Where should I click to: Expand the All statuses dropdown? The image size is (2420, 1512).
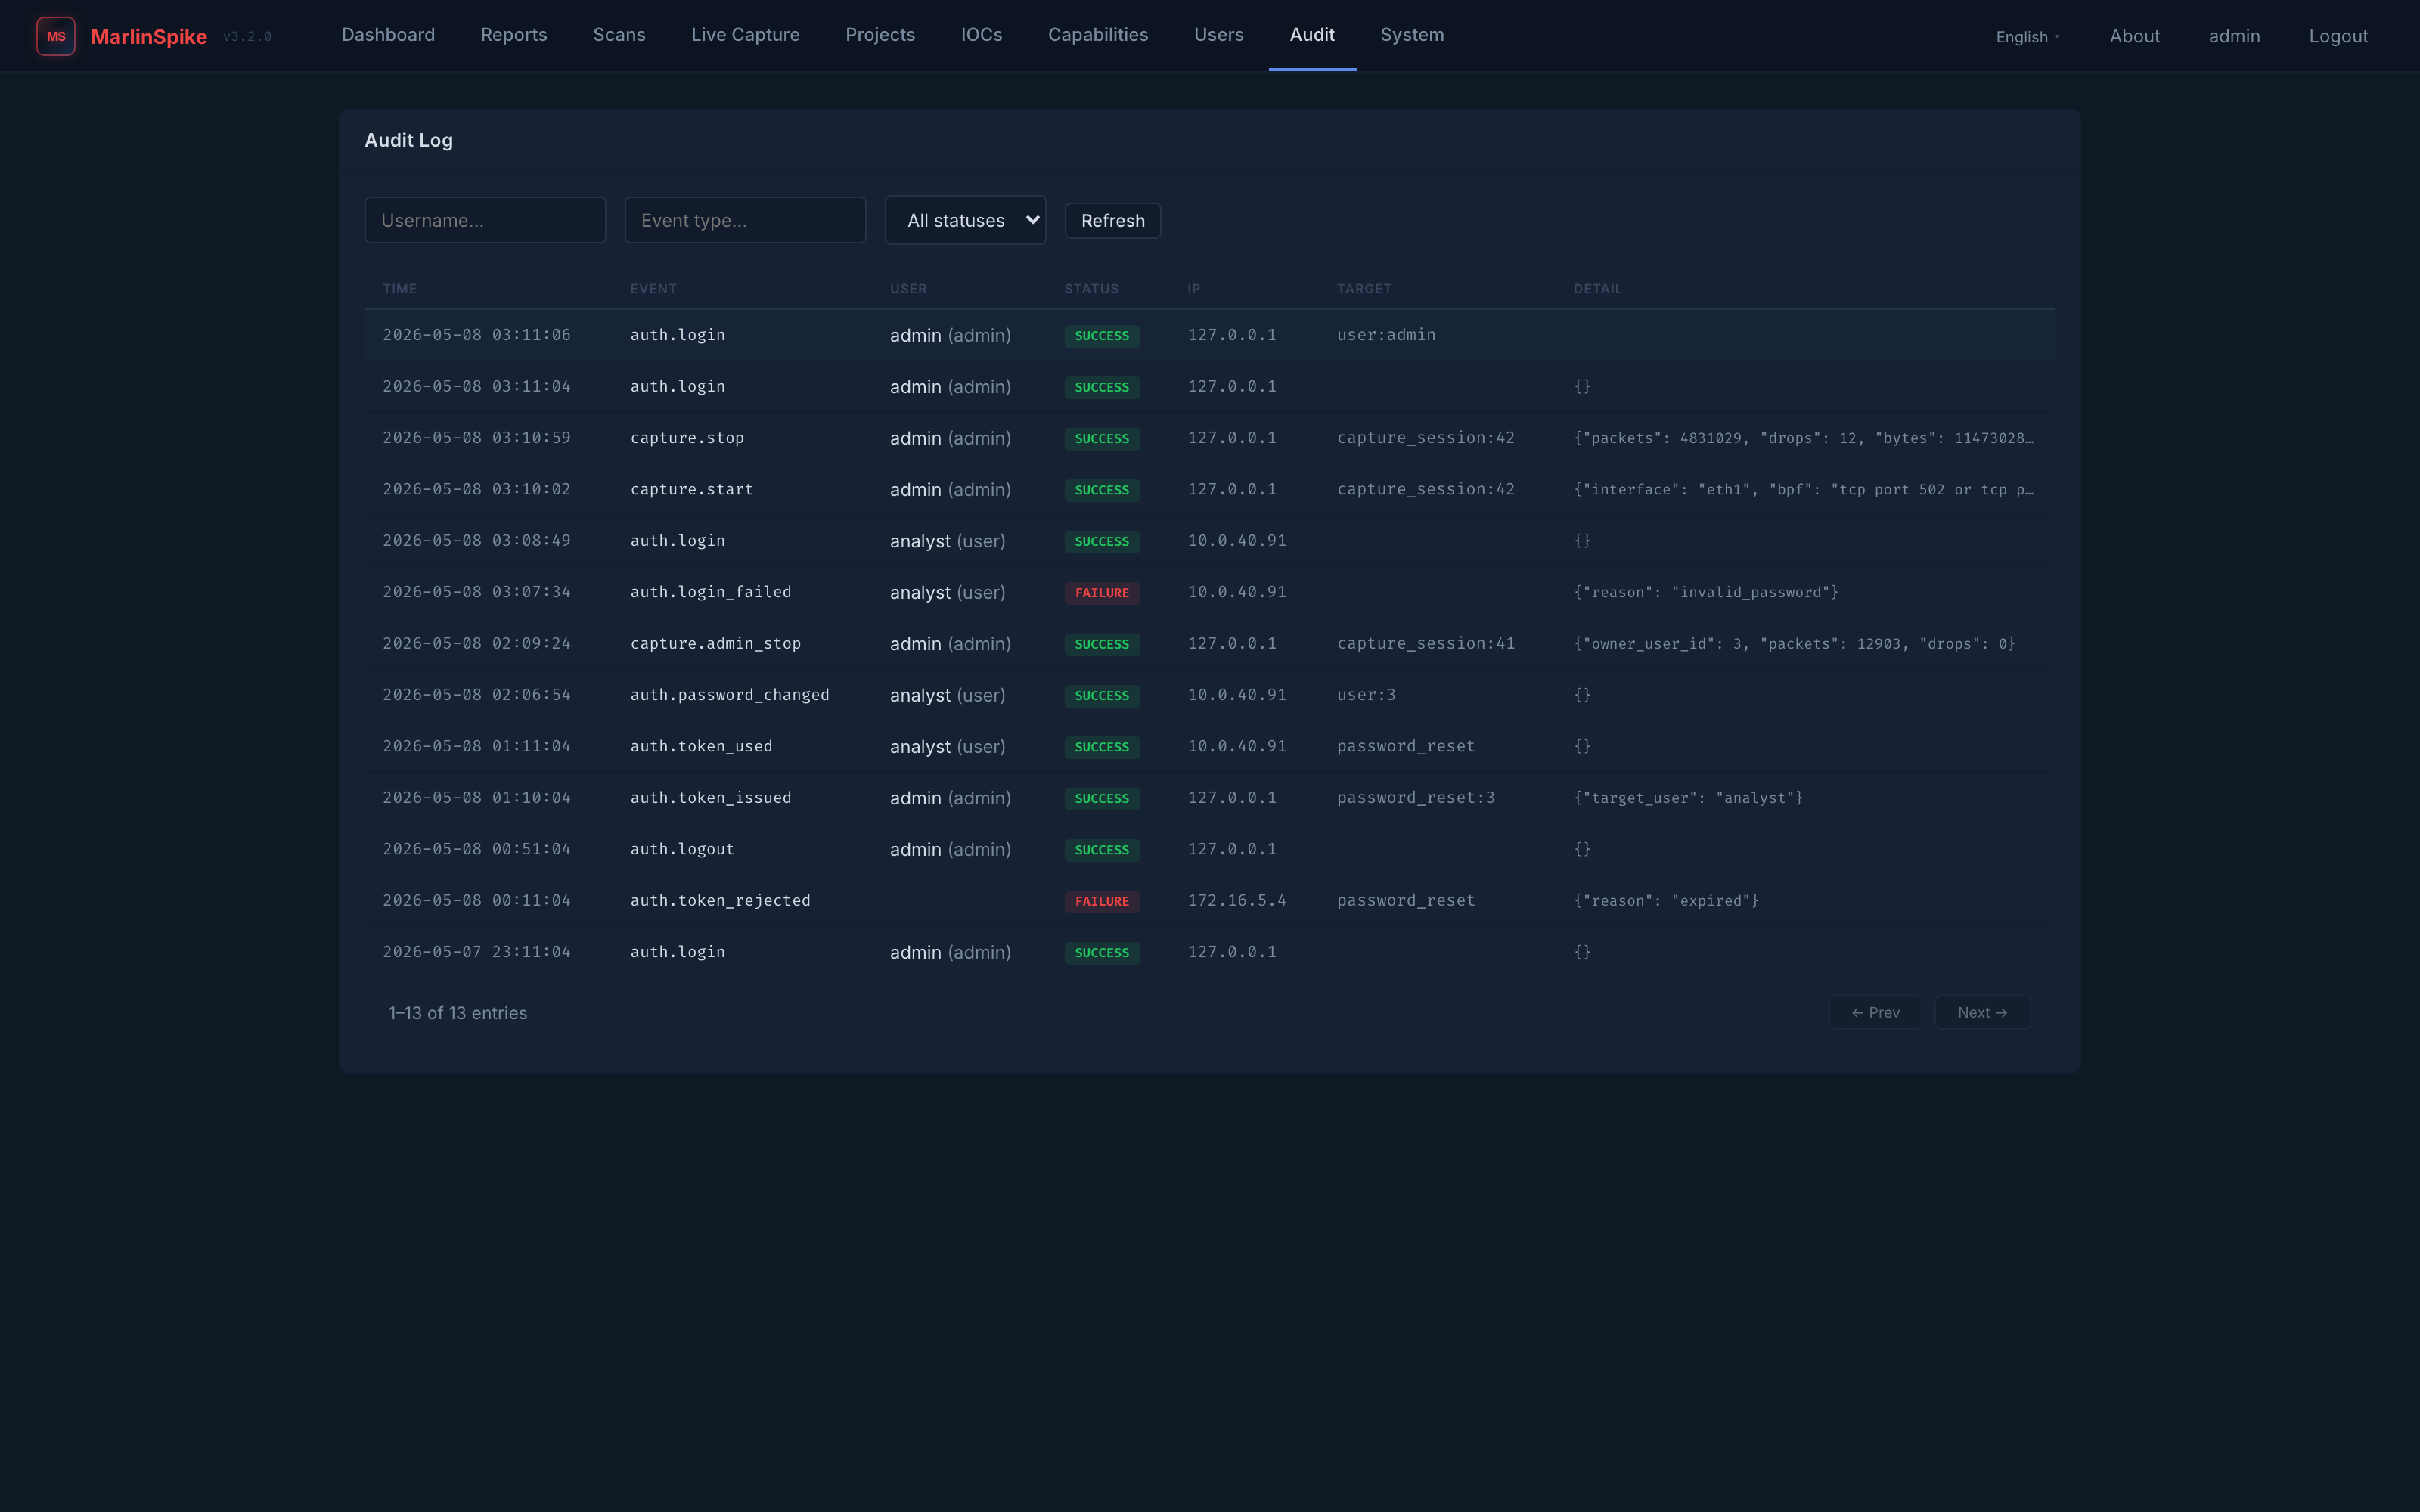pos(965,220)
